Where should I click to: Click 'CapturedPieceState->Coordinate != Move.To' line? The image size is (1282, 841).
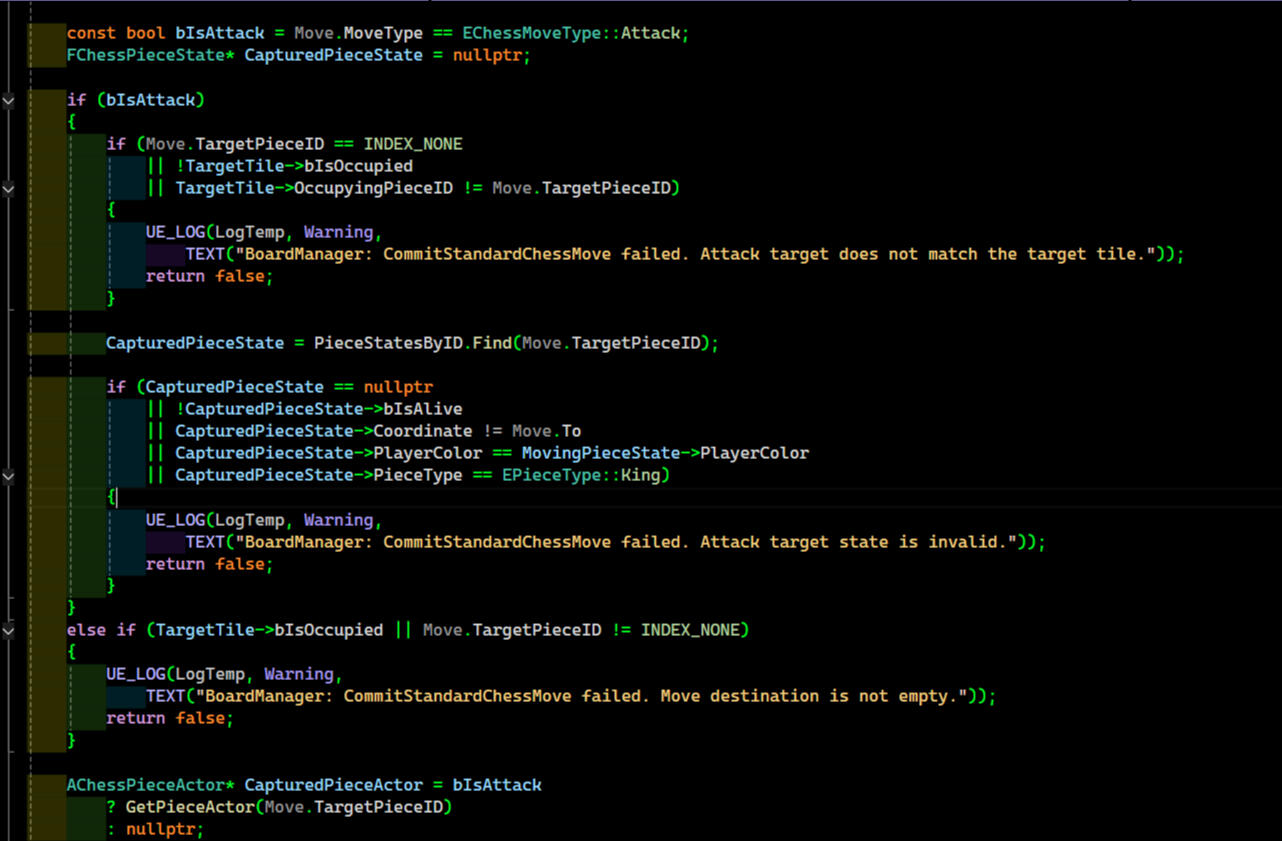point(378,431)
